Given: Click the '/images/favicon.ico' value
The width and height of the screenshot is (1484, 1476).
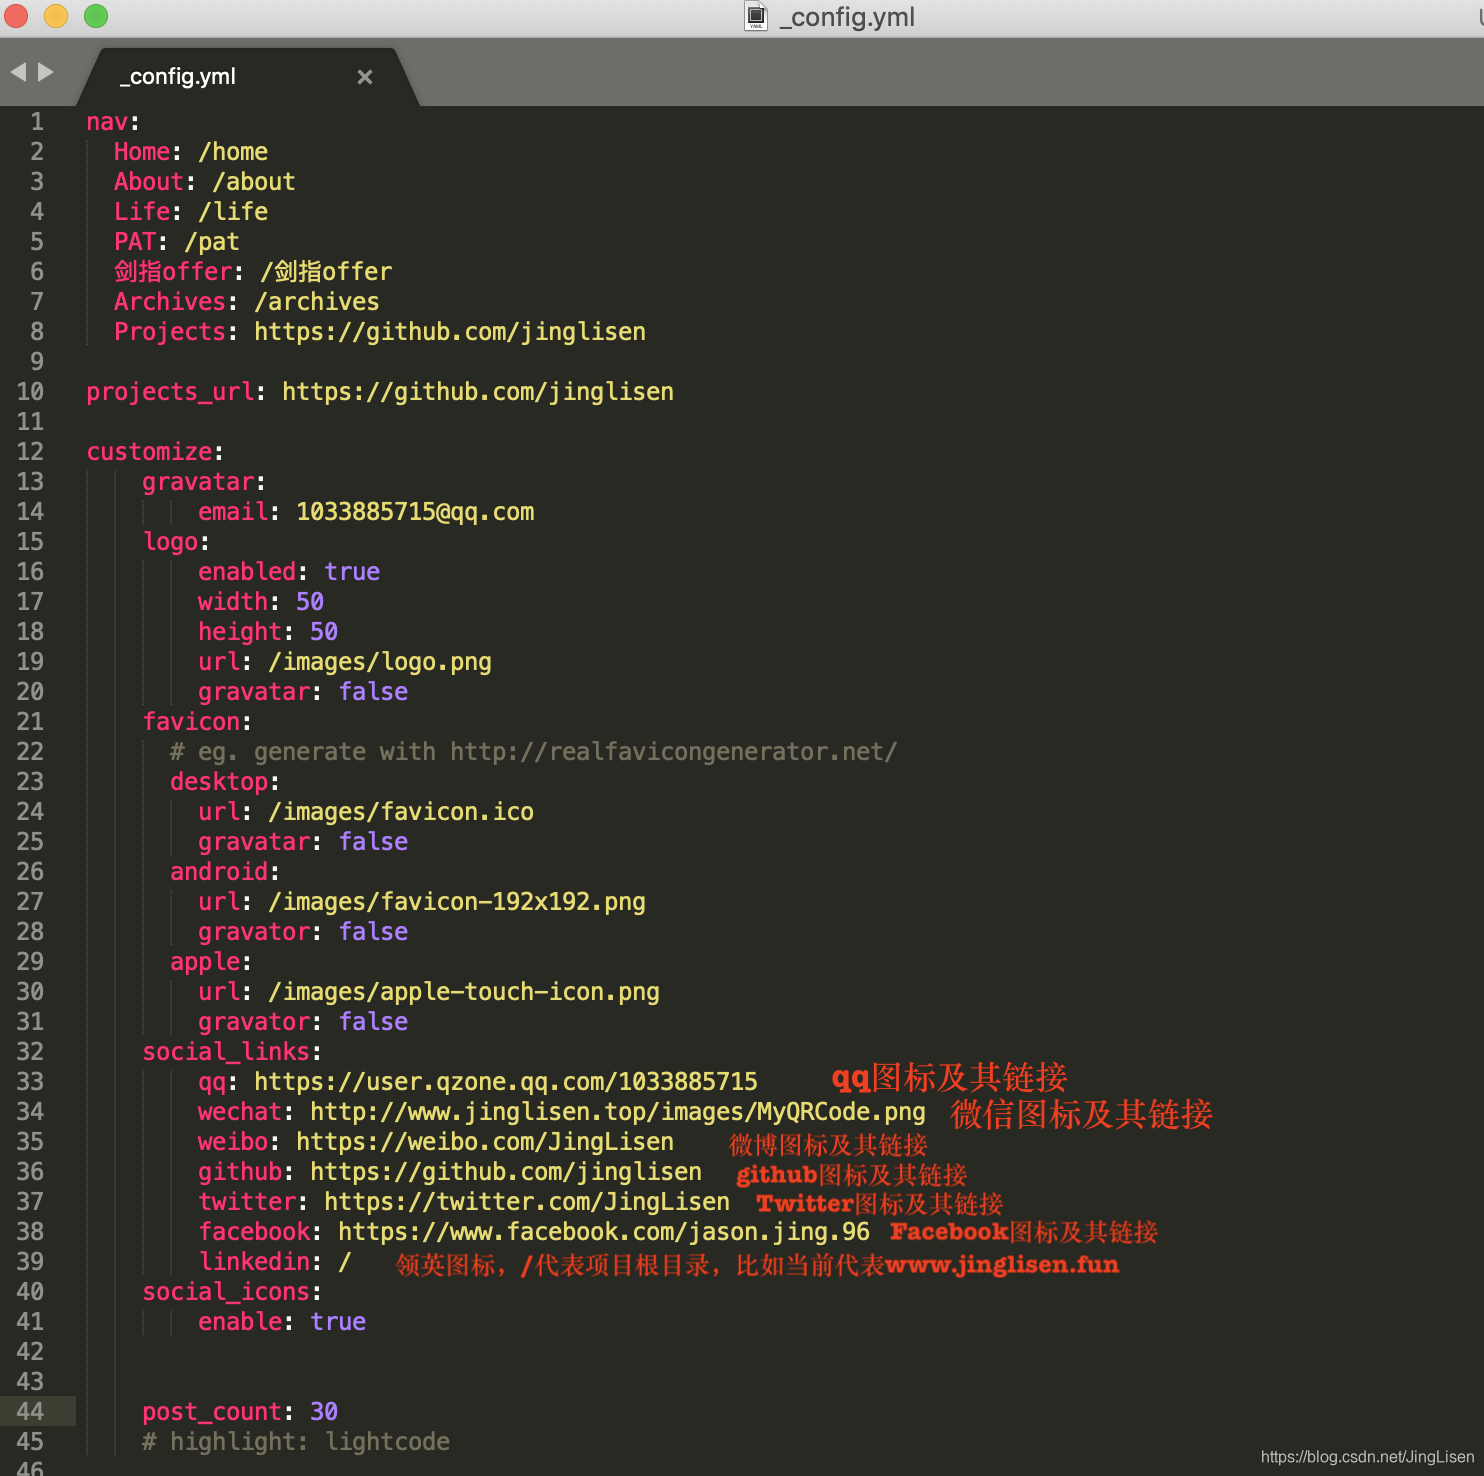Looking at the screenshot, I should tap(401, 812).
